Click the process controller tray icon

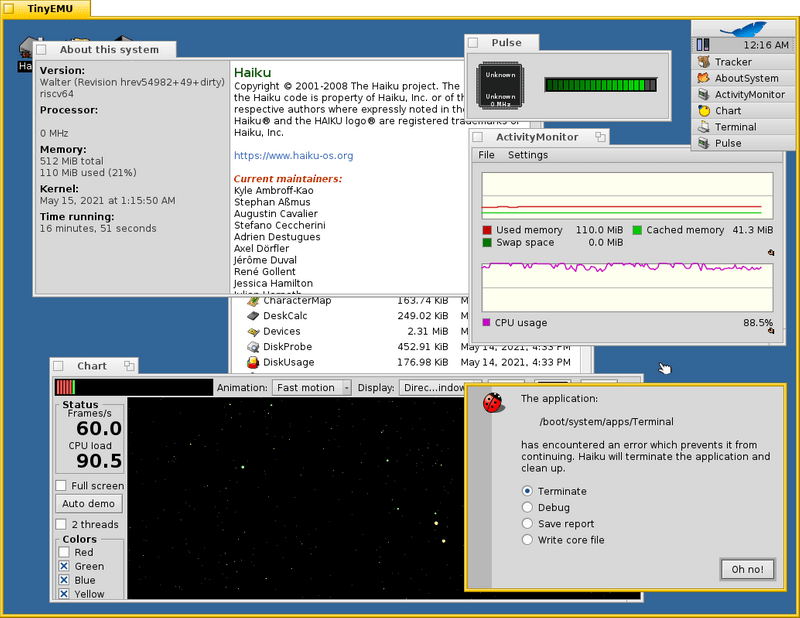703,45
